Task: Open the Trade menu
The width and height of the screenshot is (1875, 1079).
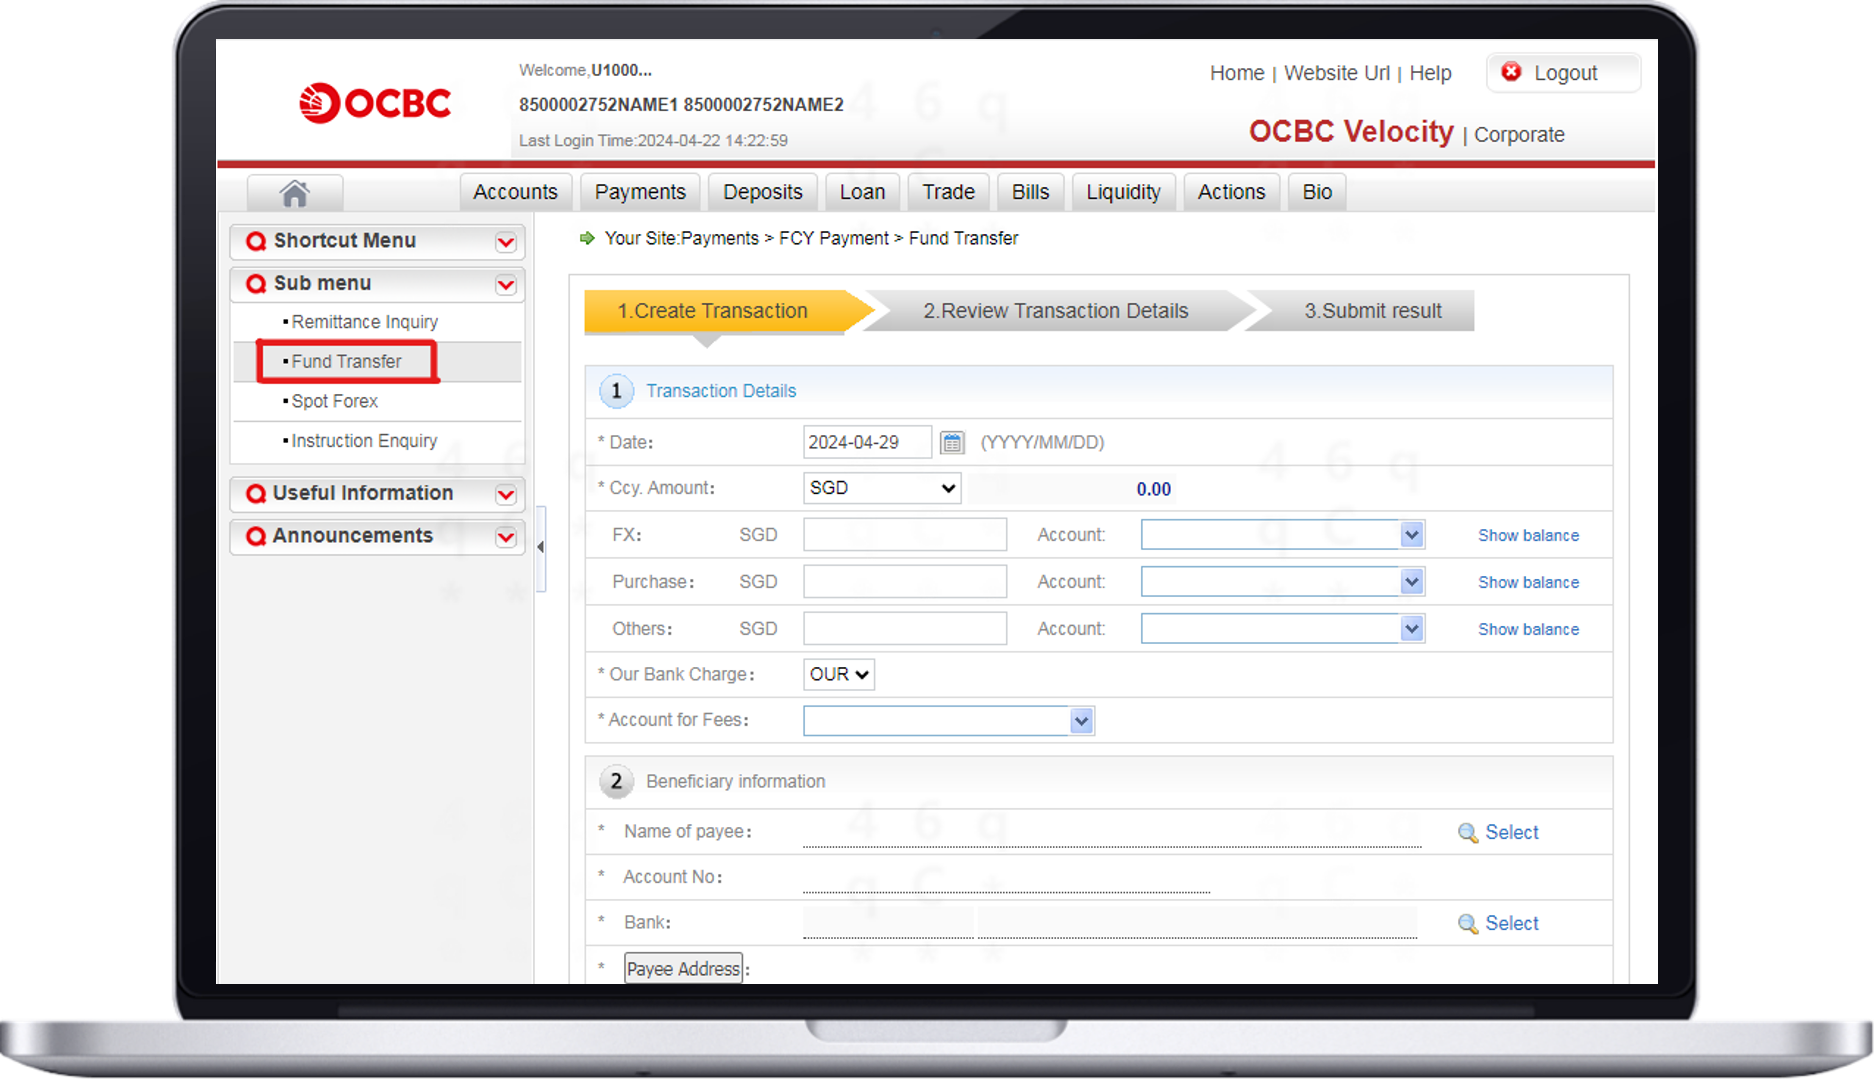Action: 948,192
